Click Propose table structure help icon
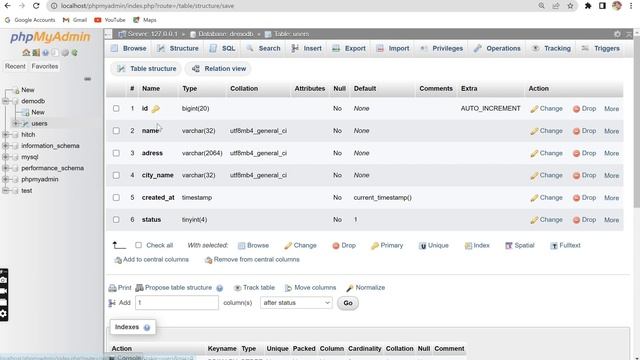Screen dimensions: 640x360 [220, 288]
